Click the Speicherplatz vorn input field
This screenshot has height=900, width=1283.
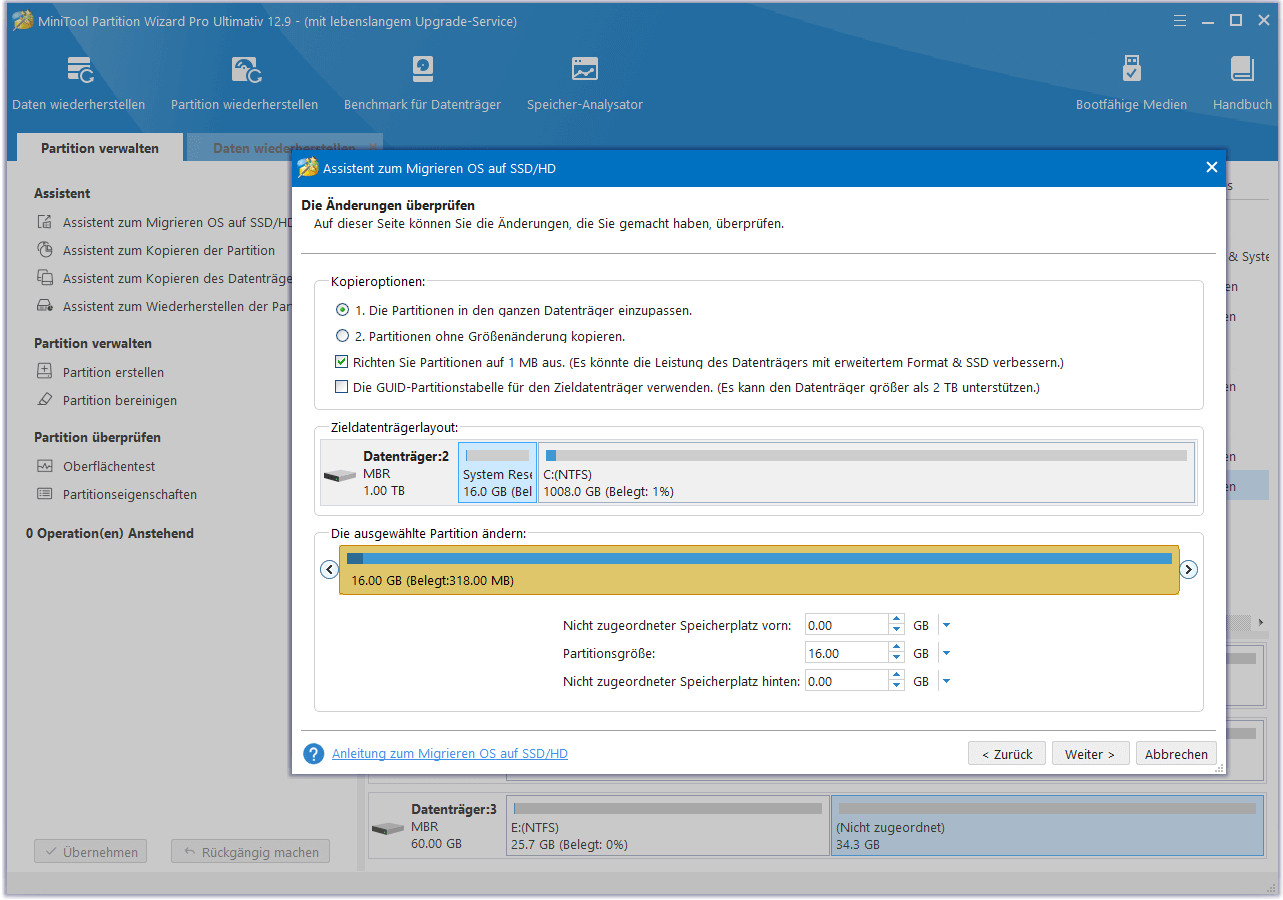click(847, 625)
